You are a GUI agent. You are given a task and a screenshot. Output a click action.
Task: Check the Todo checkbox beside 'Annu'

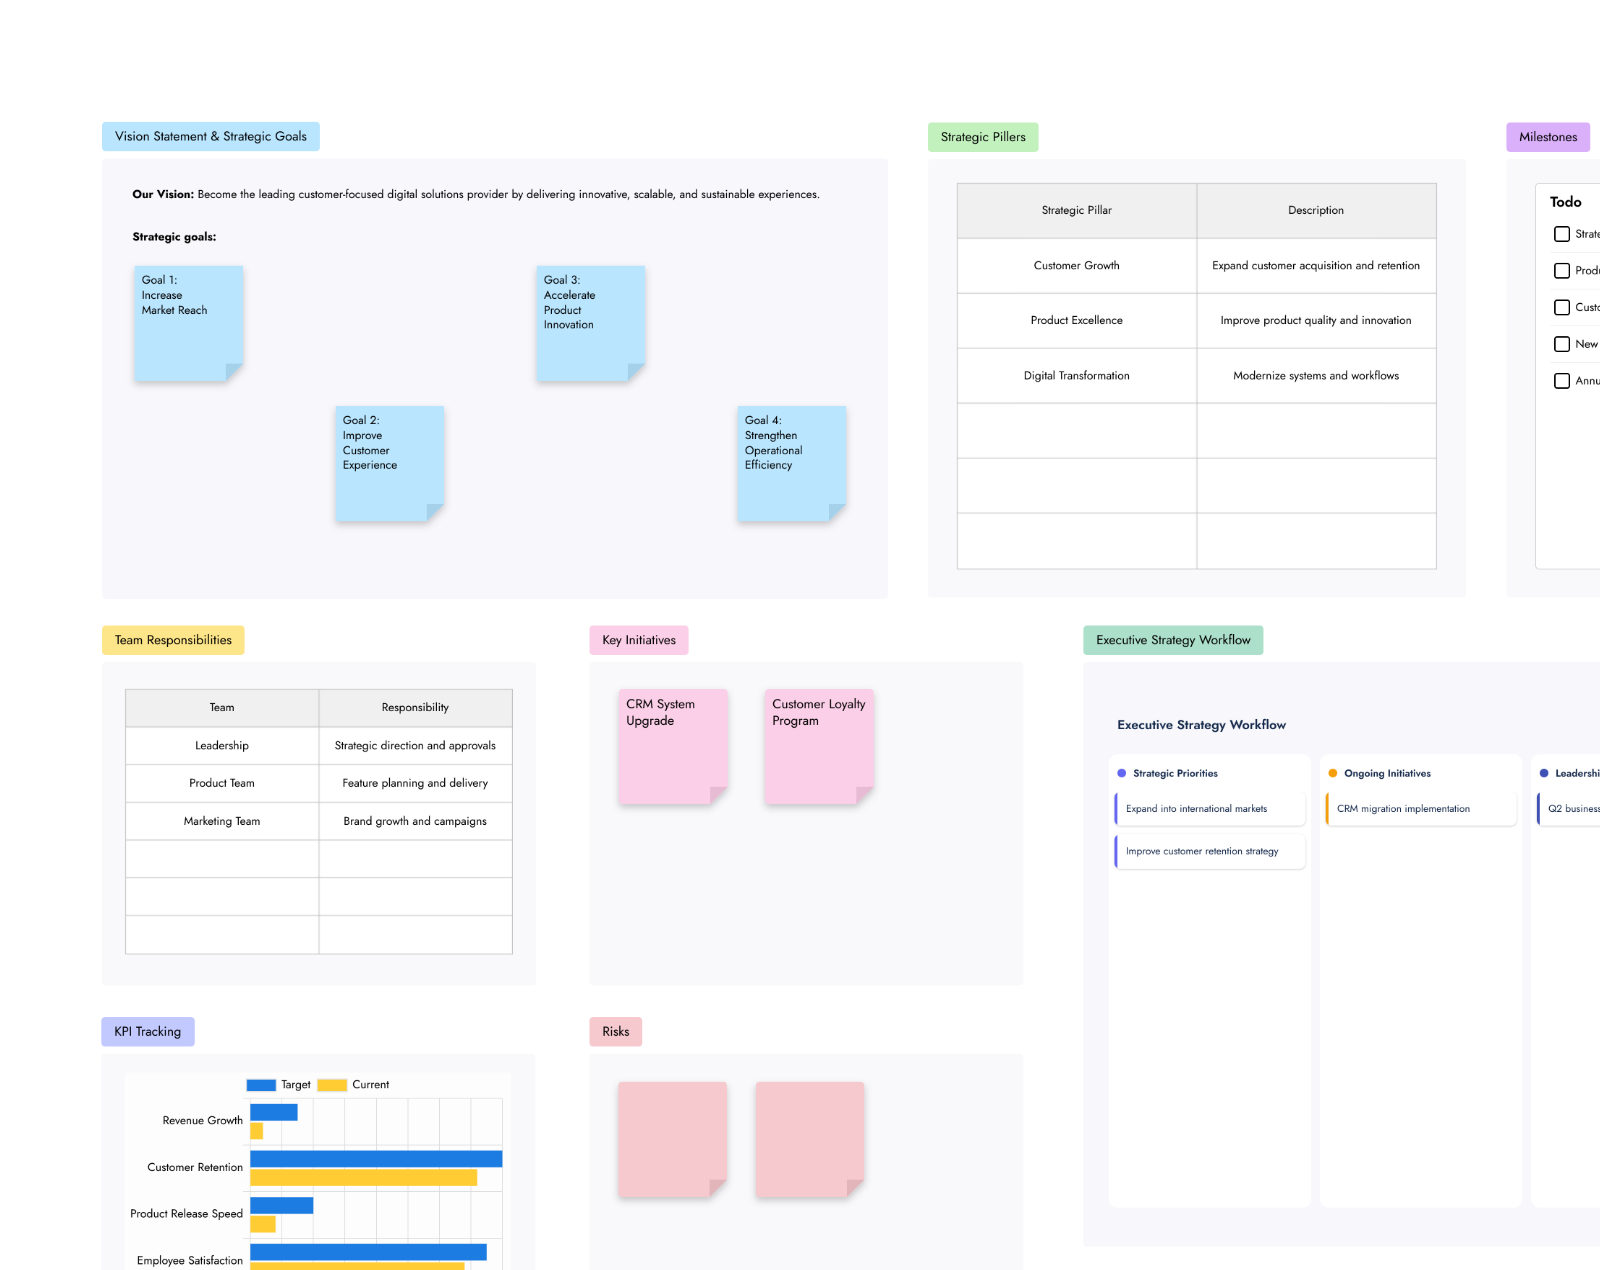[x=1561, y=381]
